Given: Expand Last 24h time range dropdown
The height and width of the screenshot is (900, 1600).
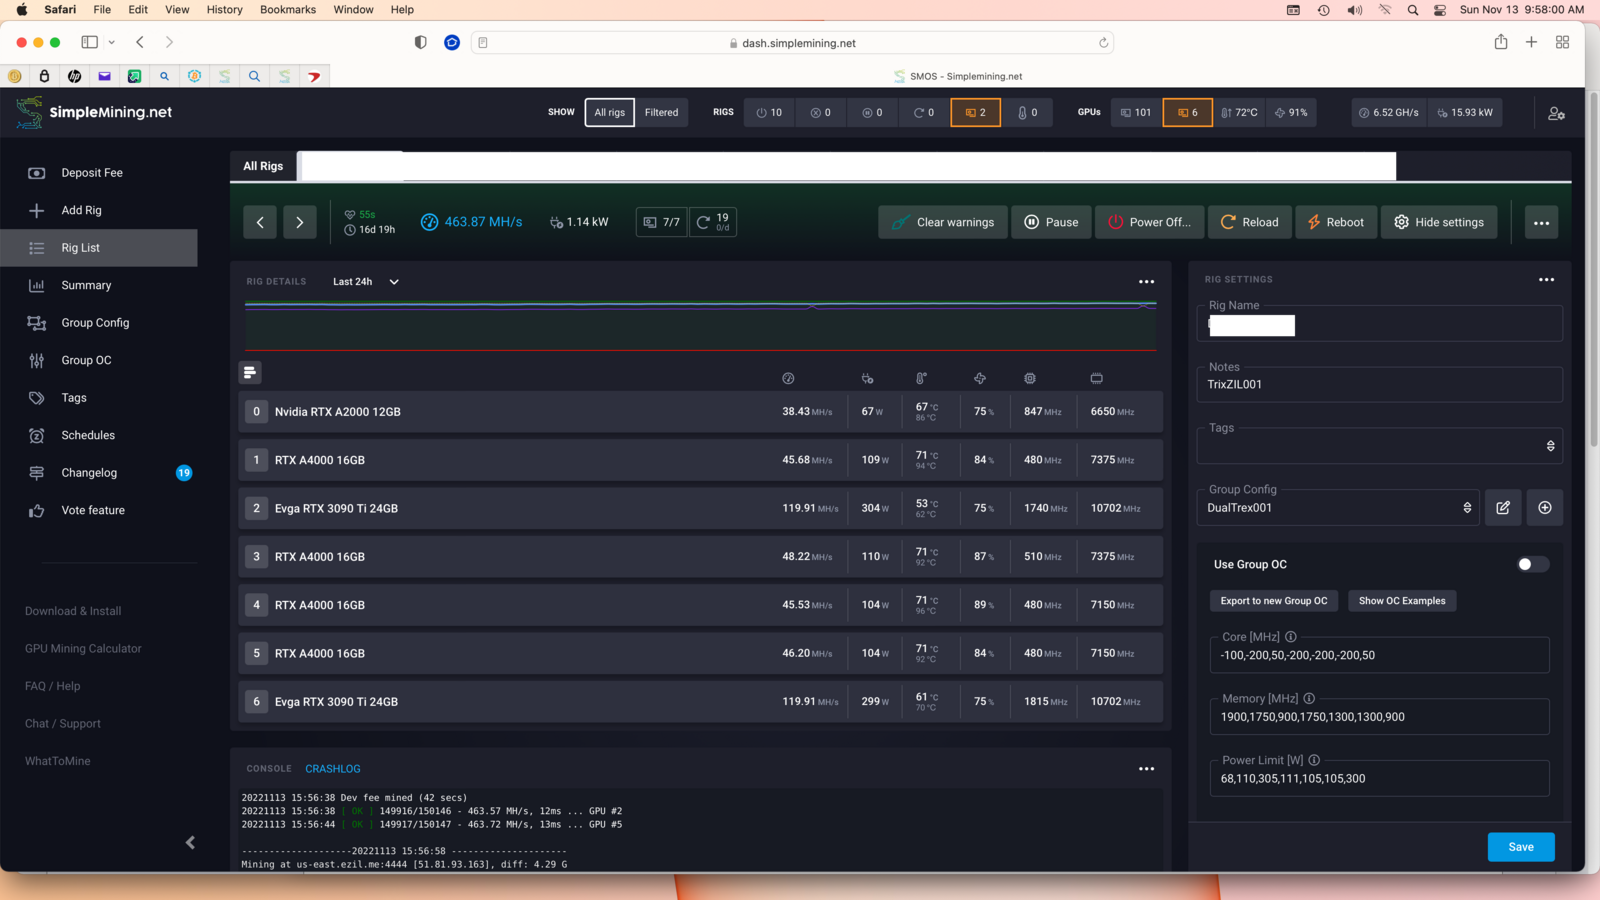Looking at the screenshot, I should 366,282.
